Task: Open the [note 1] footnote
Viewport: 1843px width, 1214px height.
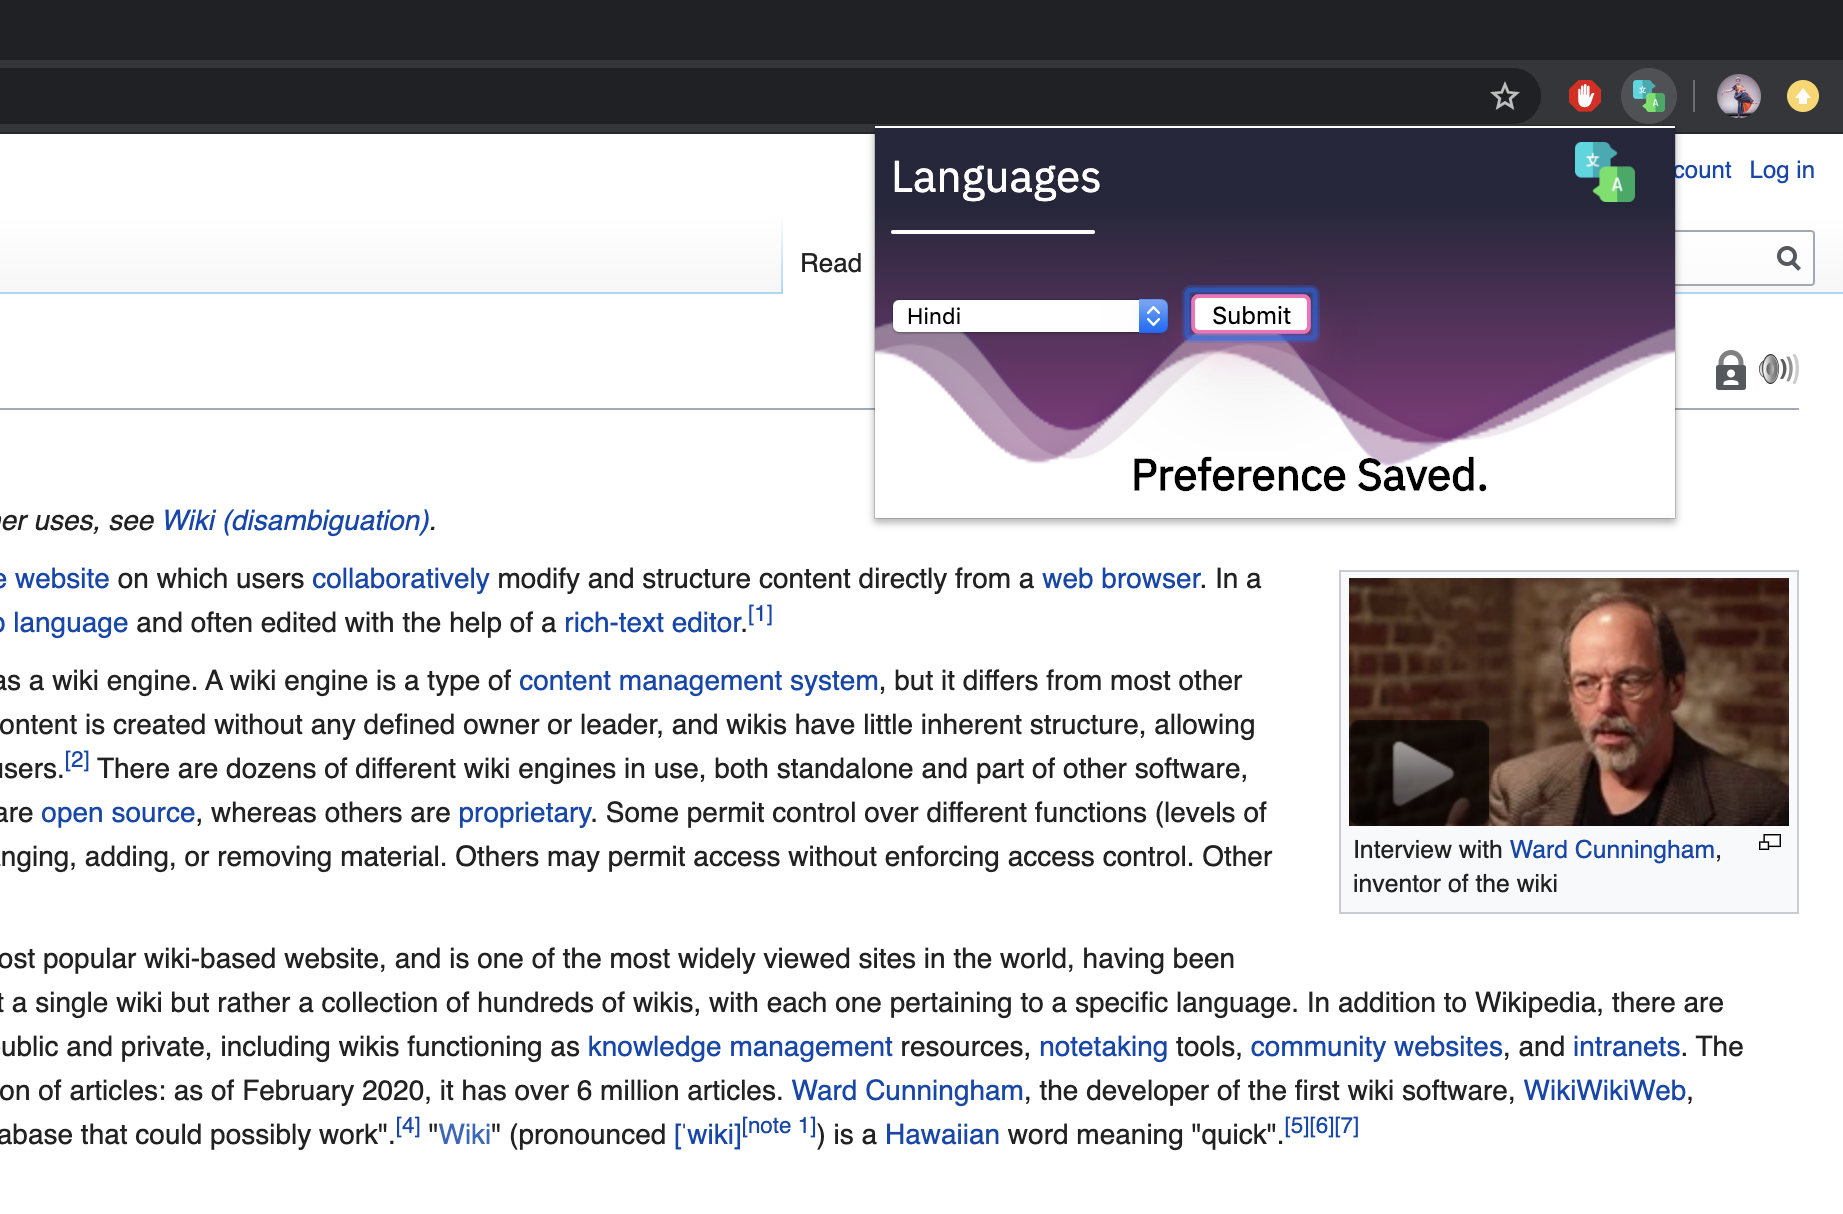Action: click(x=779, y=1126)
